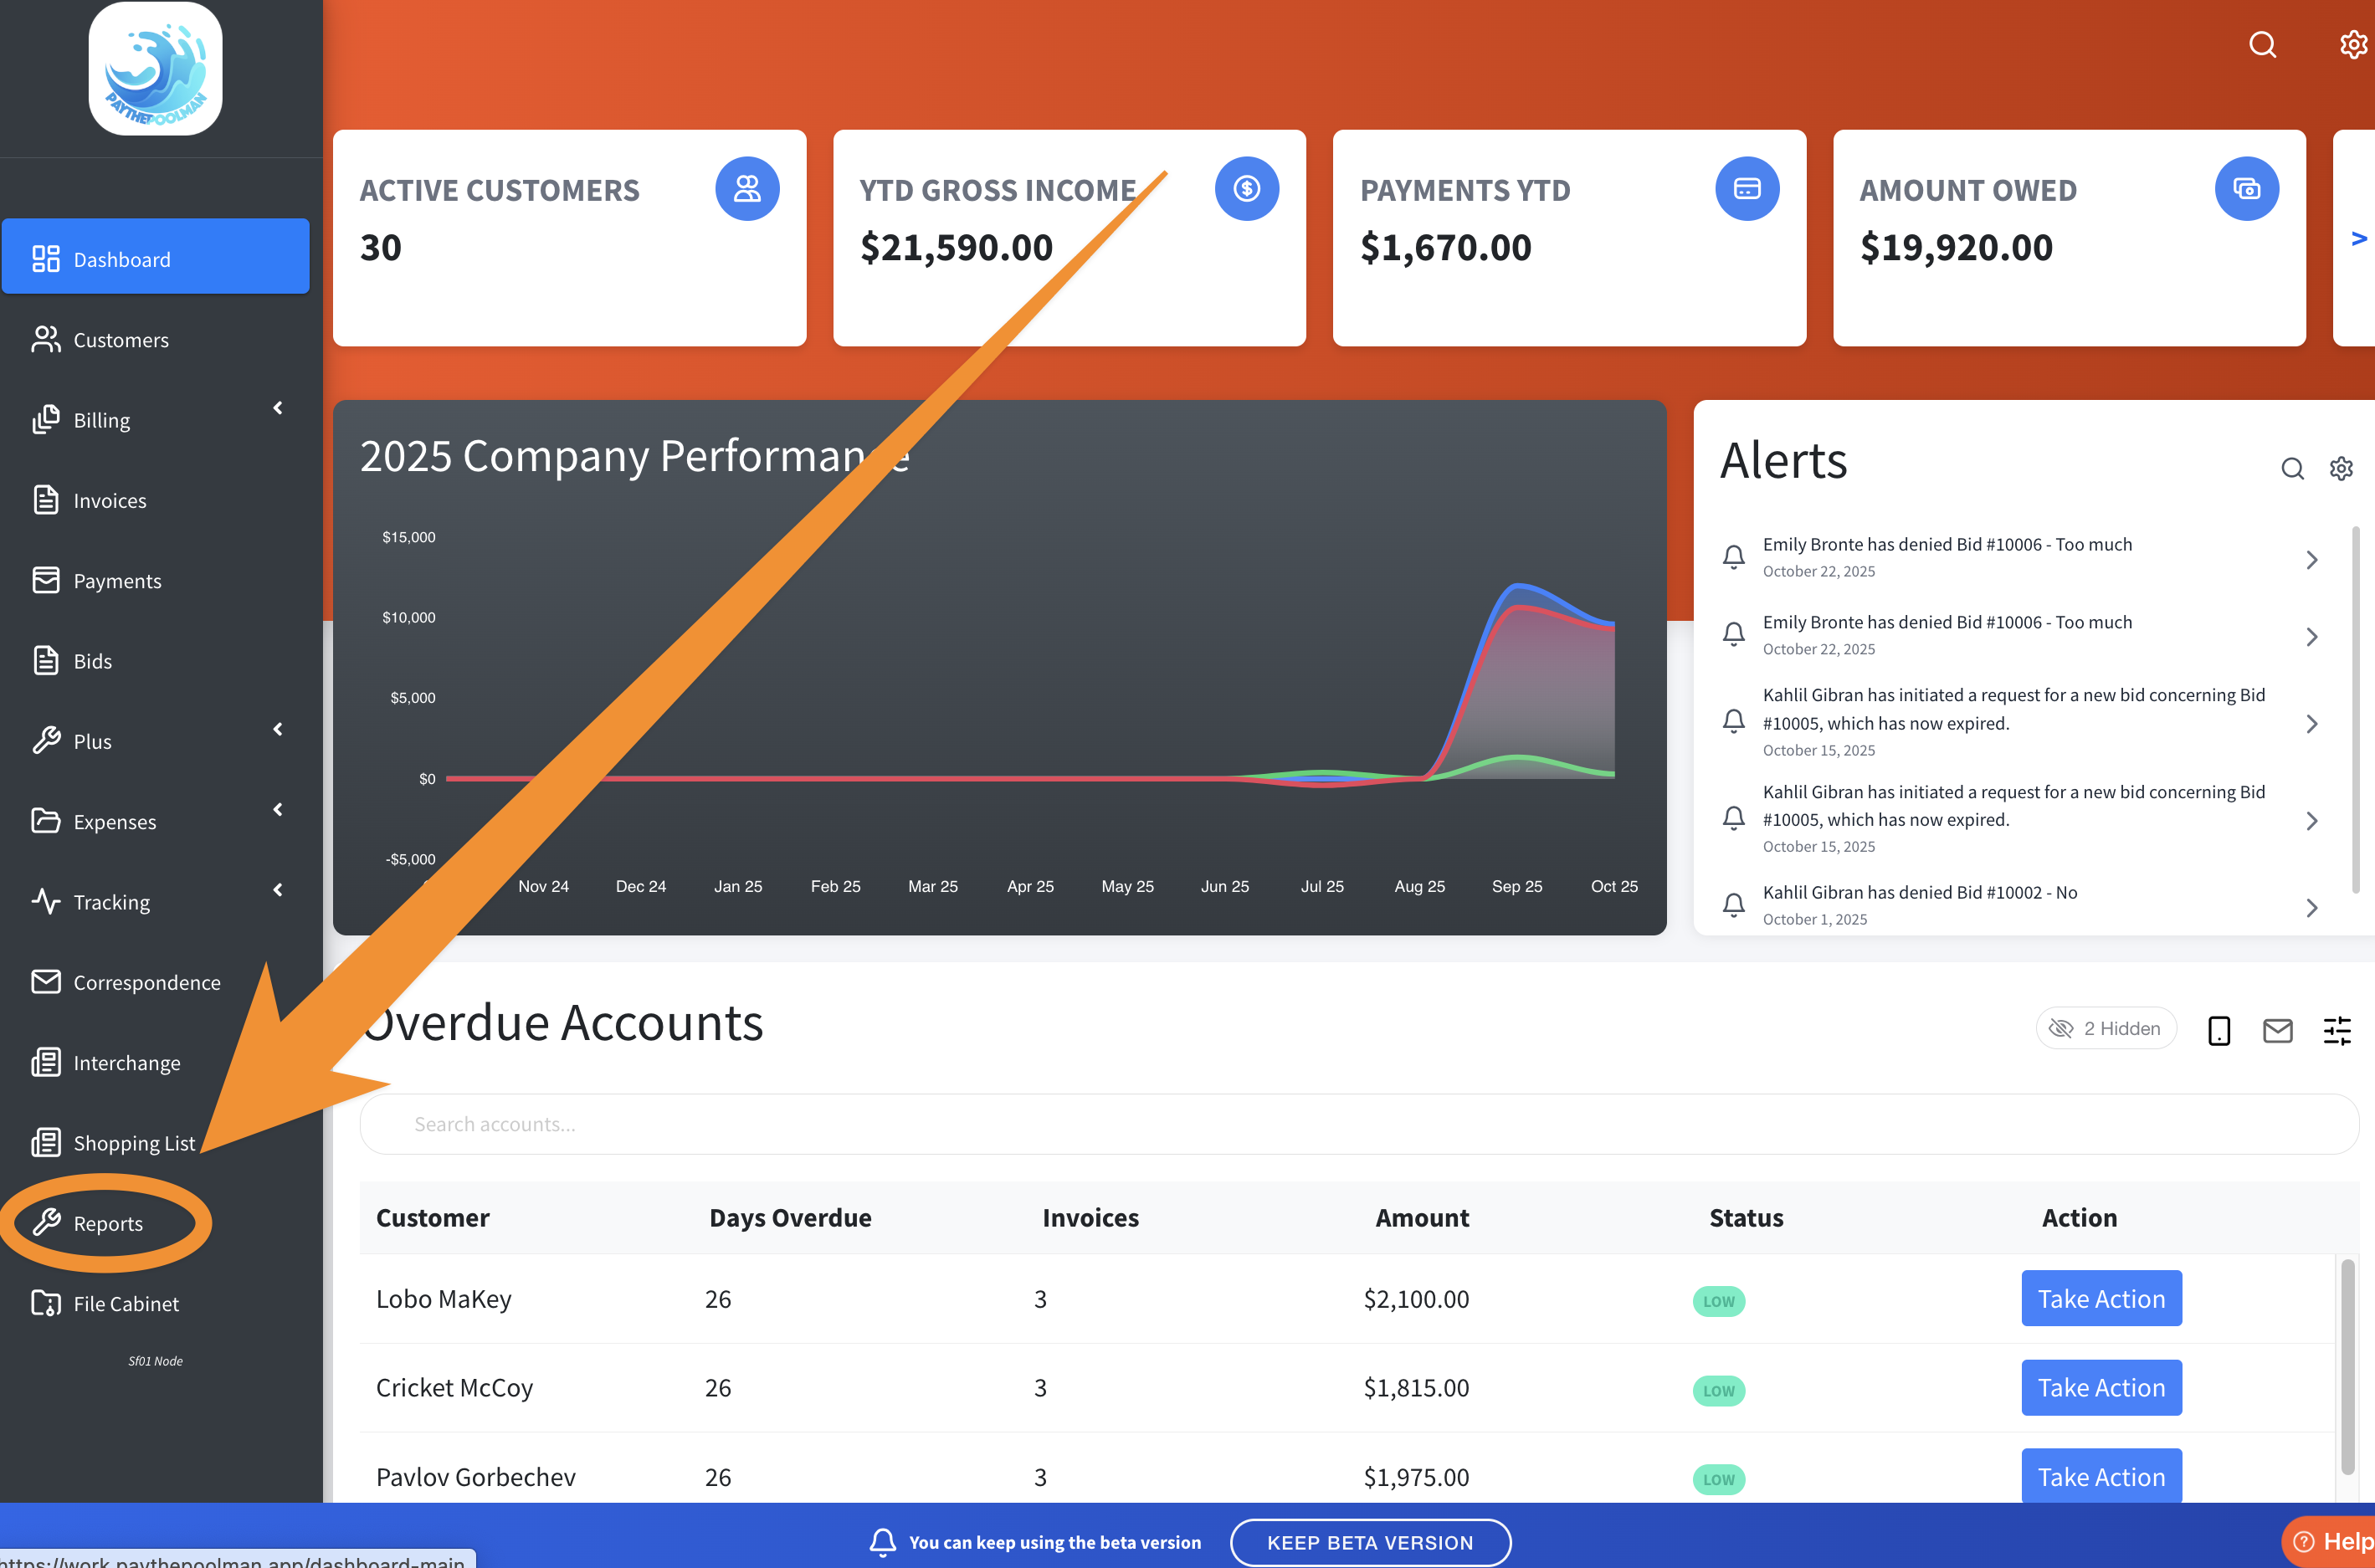Click Take Action for Lobo MaKey
The width and height of the screenshot is (2375, 1568).
point(2101,1298)
